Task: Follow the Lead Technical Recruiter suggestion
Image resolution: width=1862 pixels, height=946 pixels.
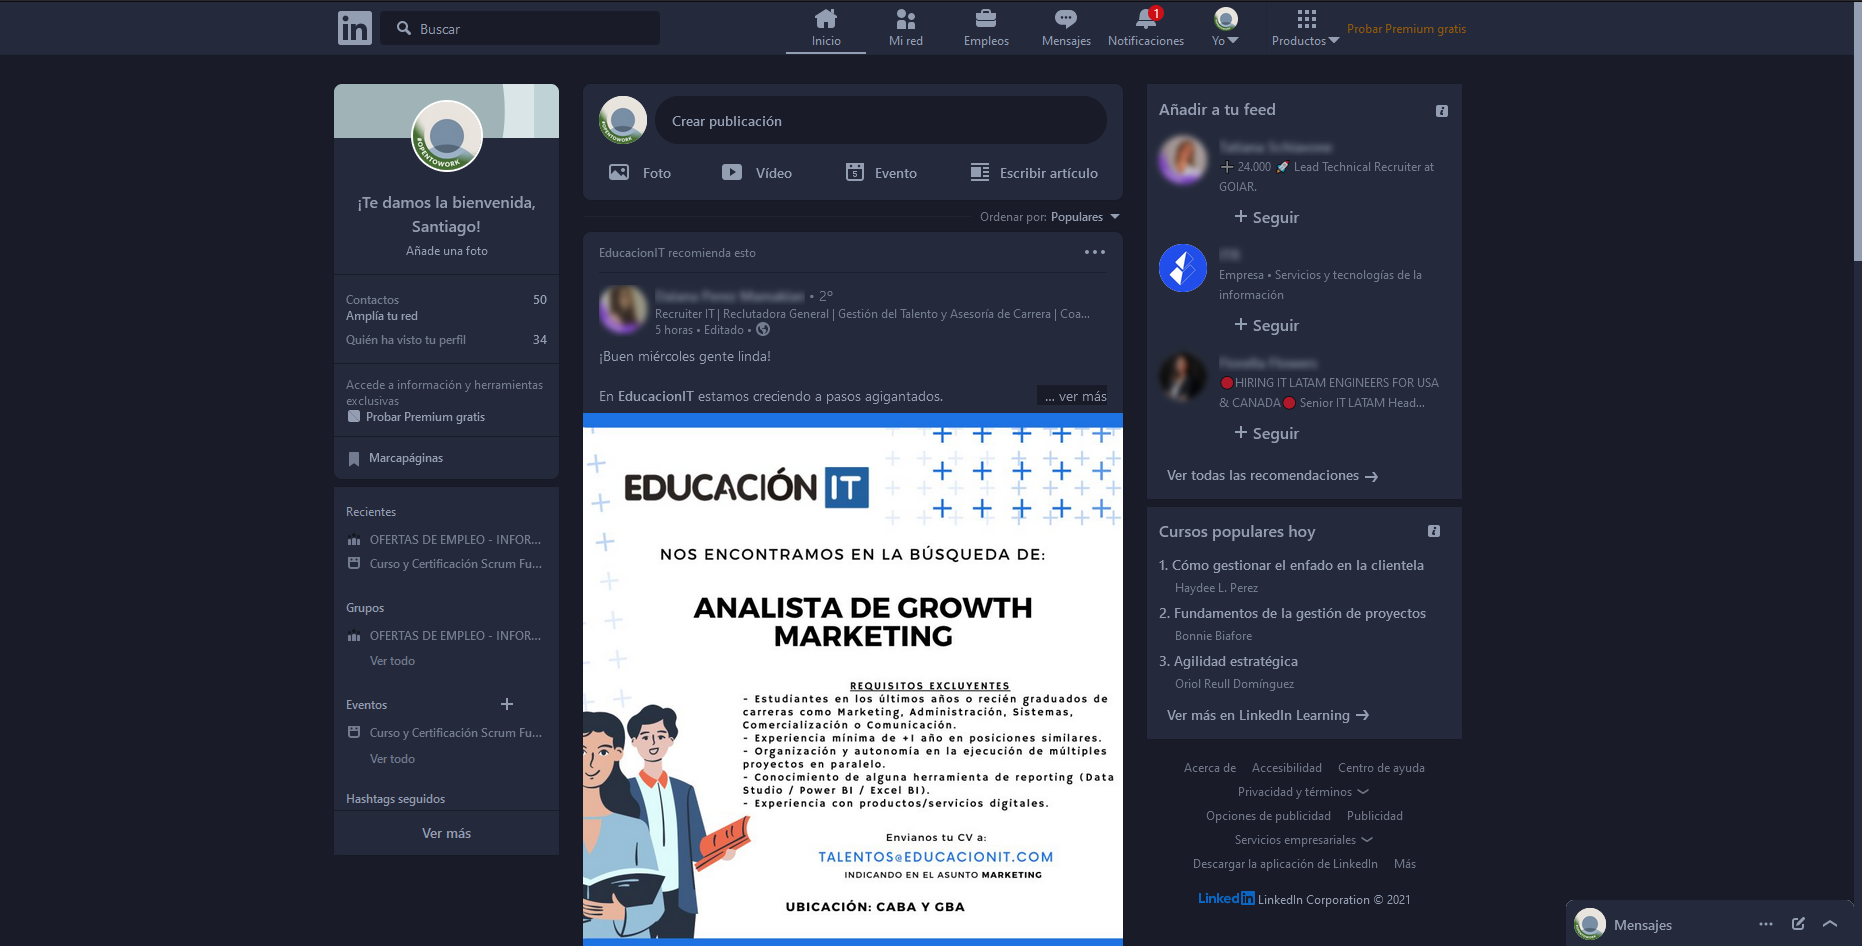Action: coord(1267,217)
